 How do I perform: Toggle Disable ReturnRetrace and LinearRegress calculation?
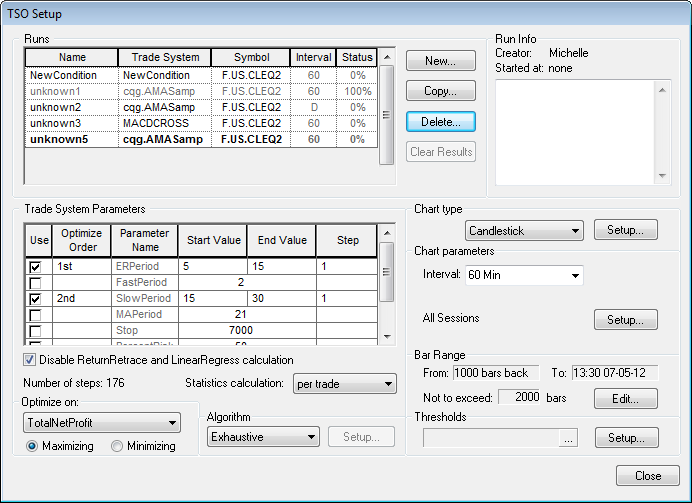30,360
